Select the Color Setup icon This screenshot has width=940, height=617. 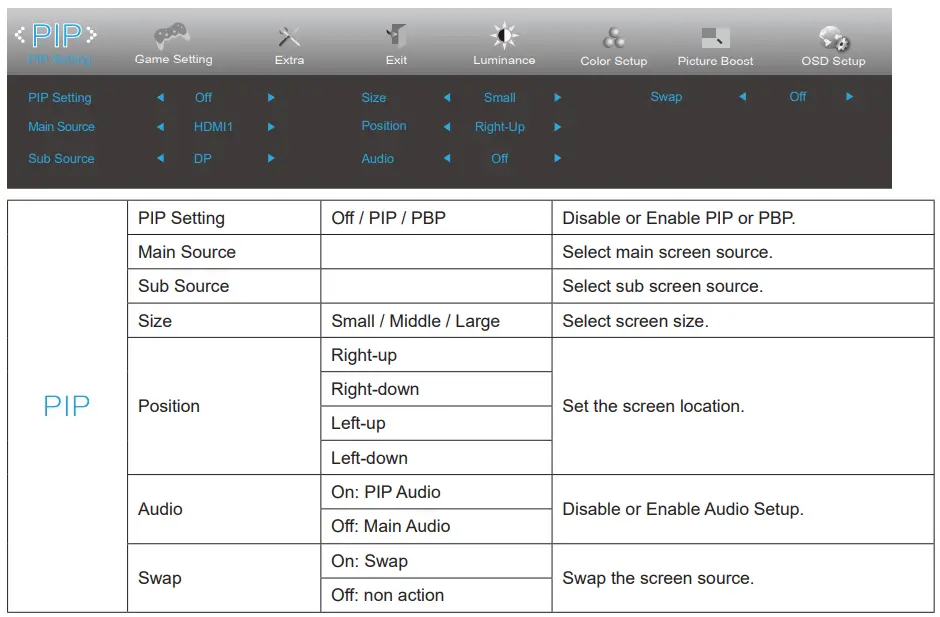click(x=614, y=38)
